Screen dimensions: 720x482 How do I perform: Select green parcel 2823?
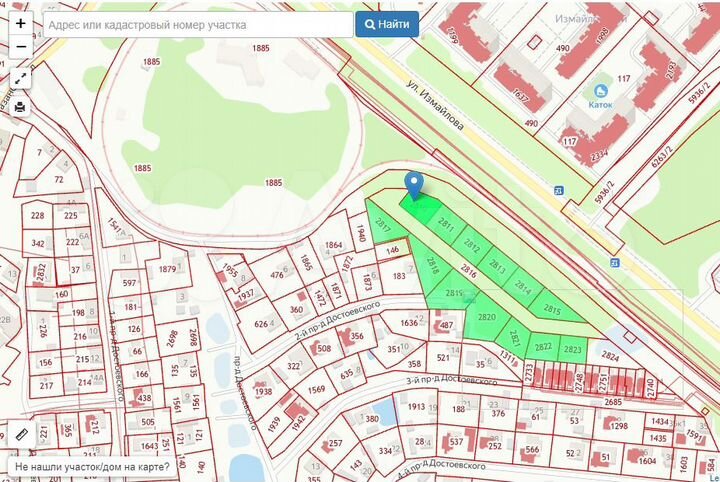573,348
